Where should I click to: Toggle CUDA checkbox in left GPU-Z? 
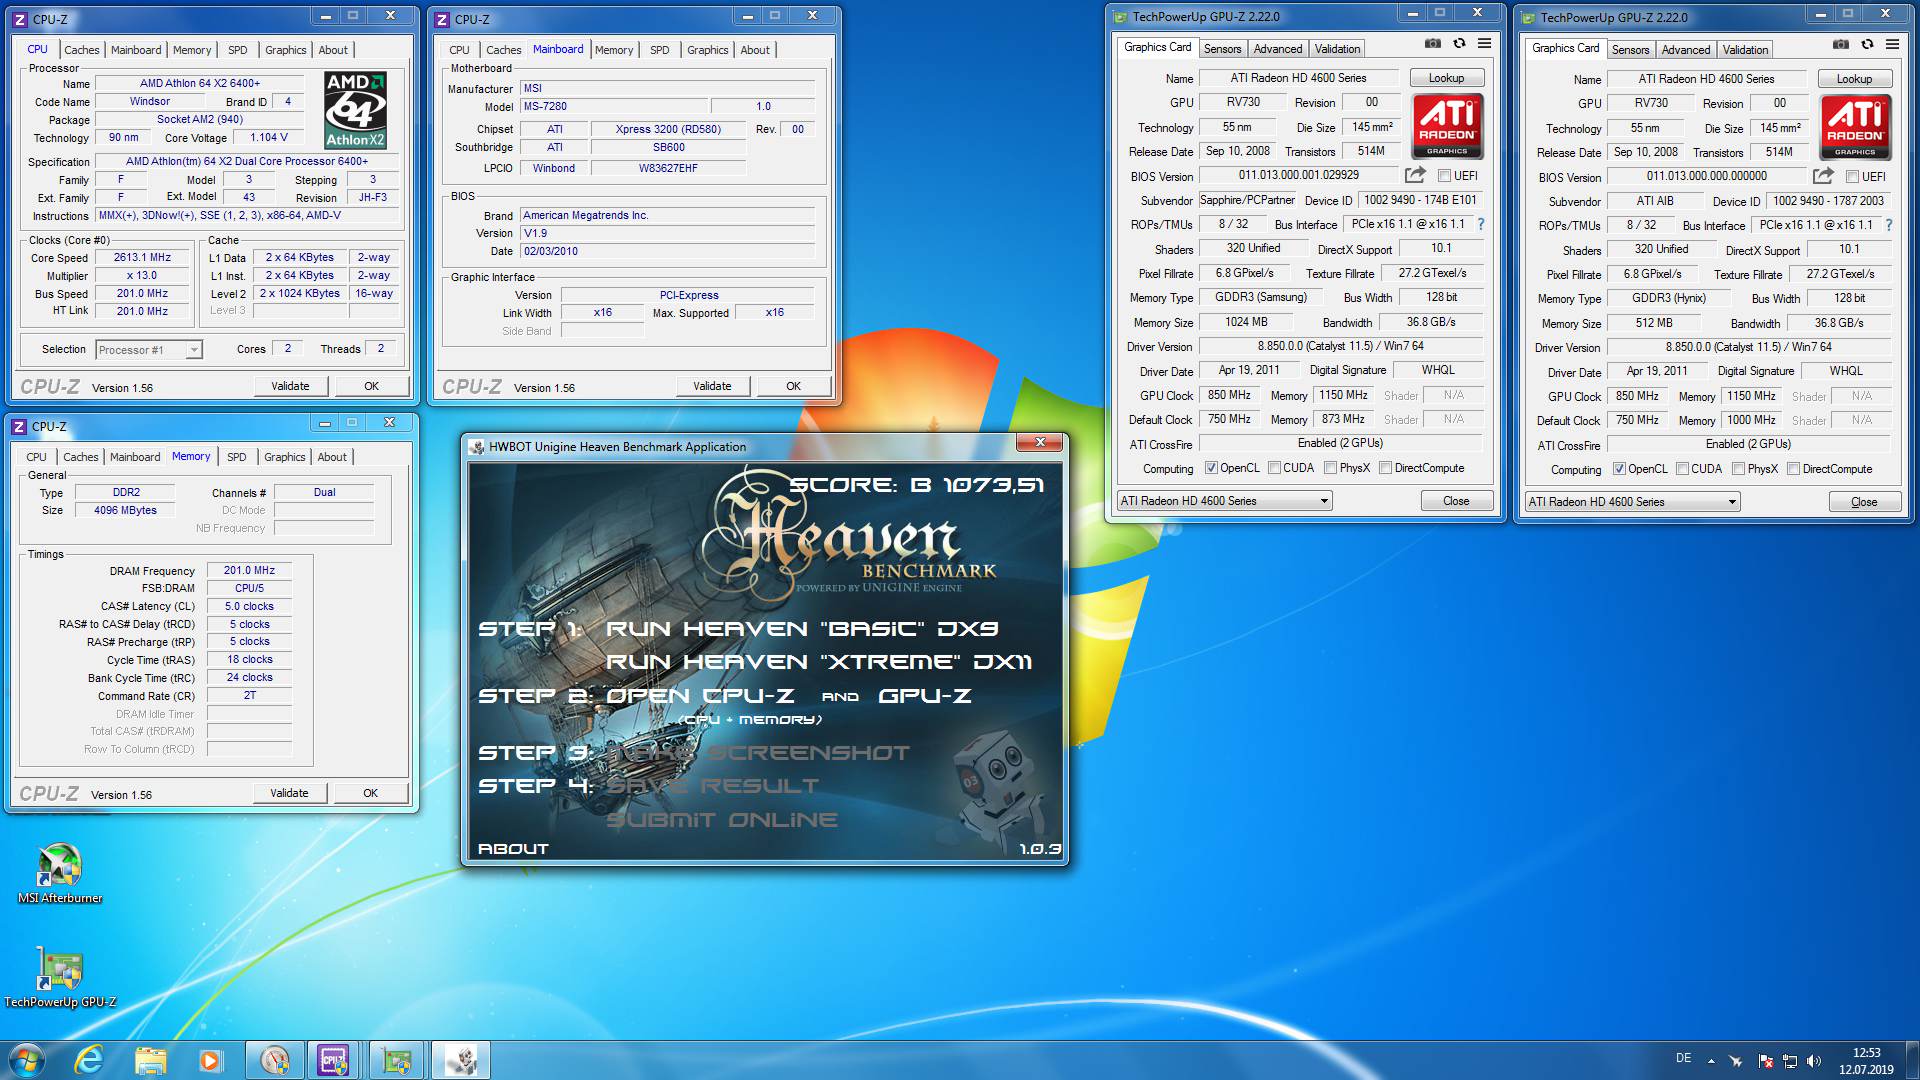tap(1275, 468)
